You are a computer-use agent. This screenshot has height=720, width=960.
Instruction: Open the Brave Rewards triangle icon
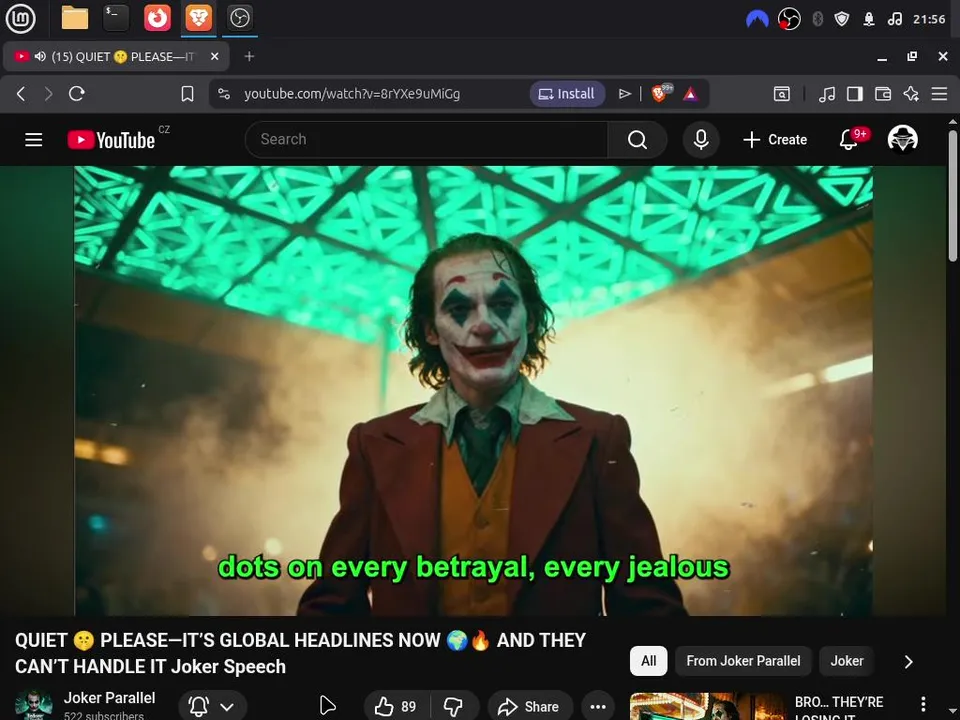click(x=691, y=94)
